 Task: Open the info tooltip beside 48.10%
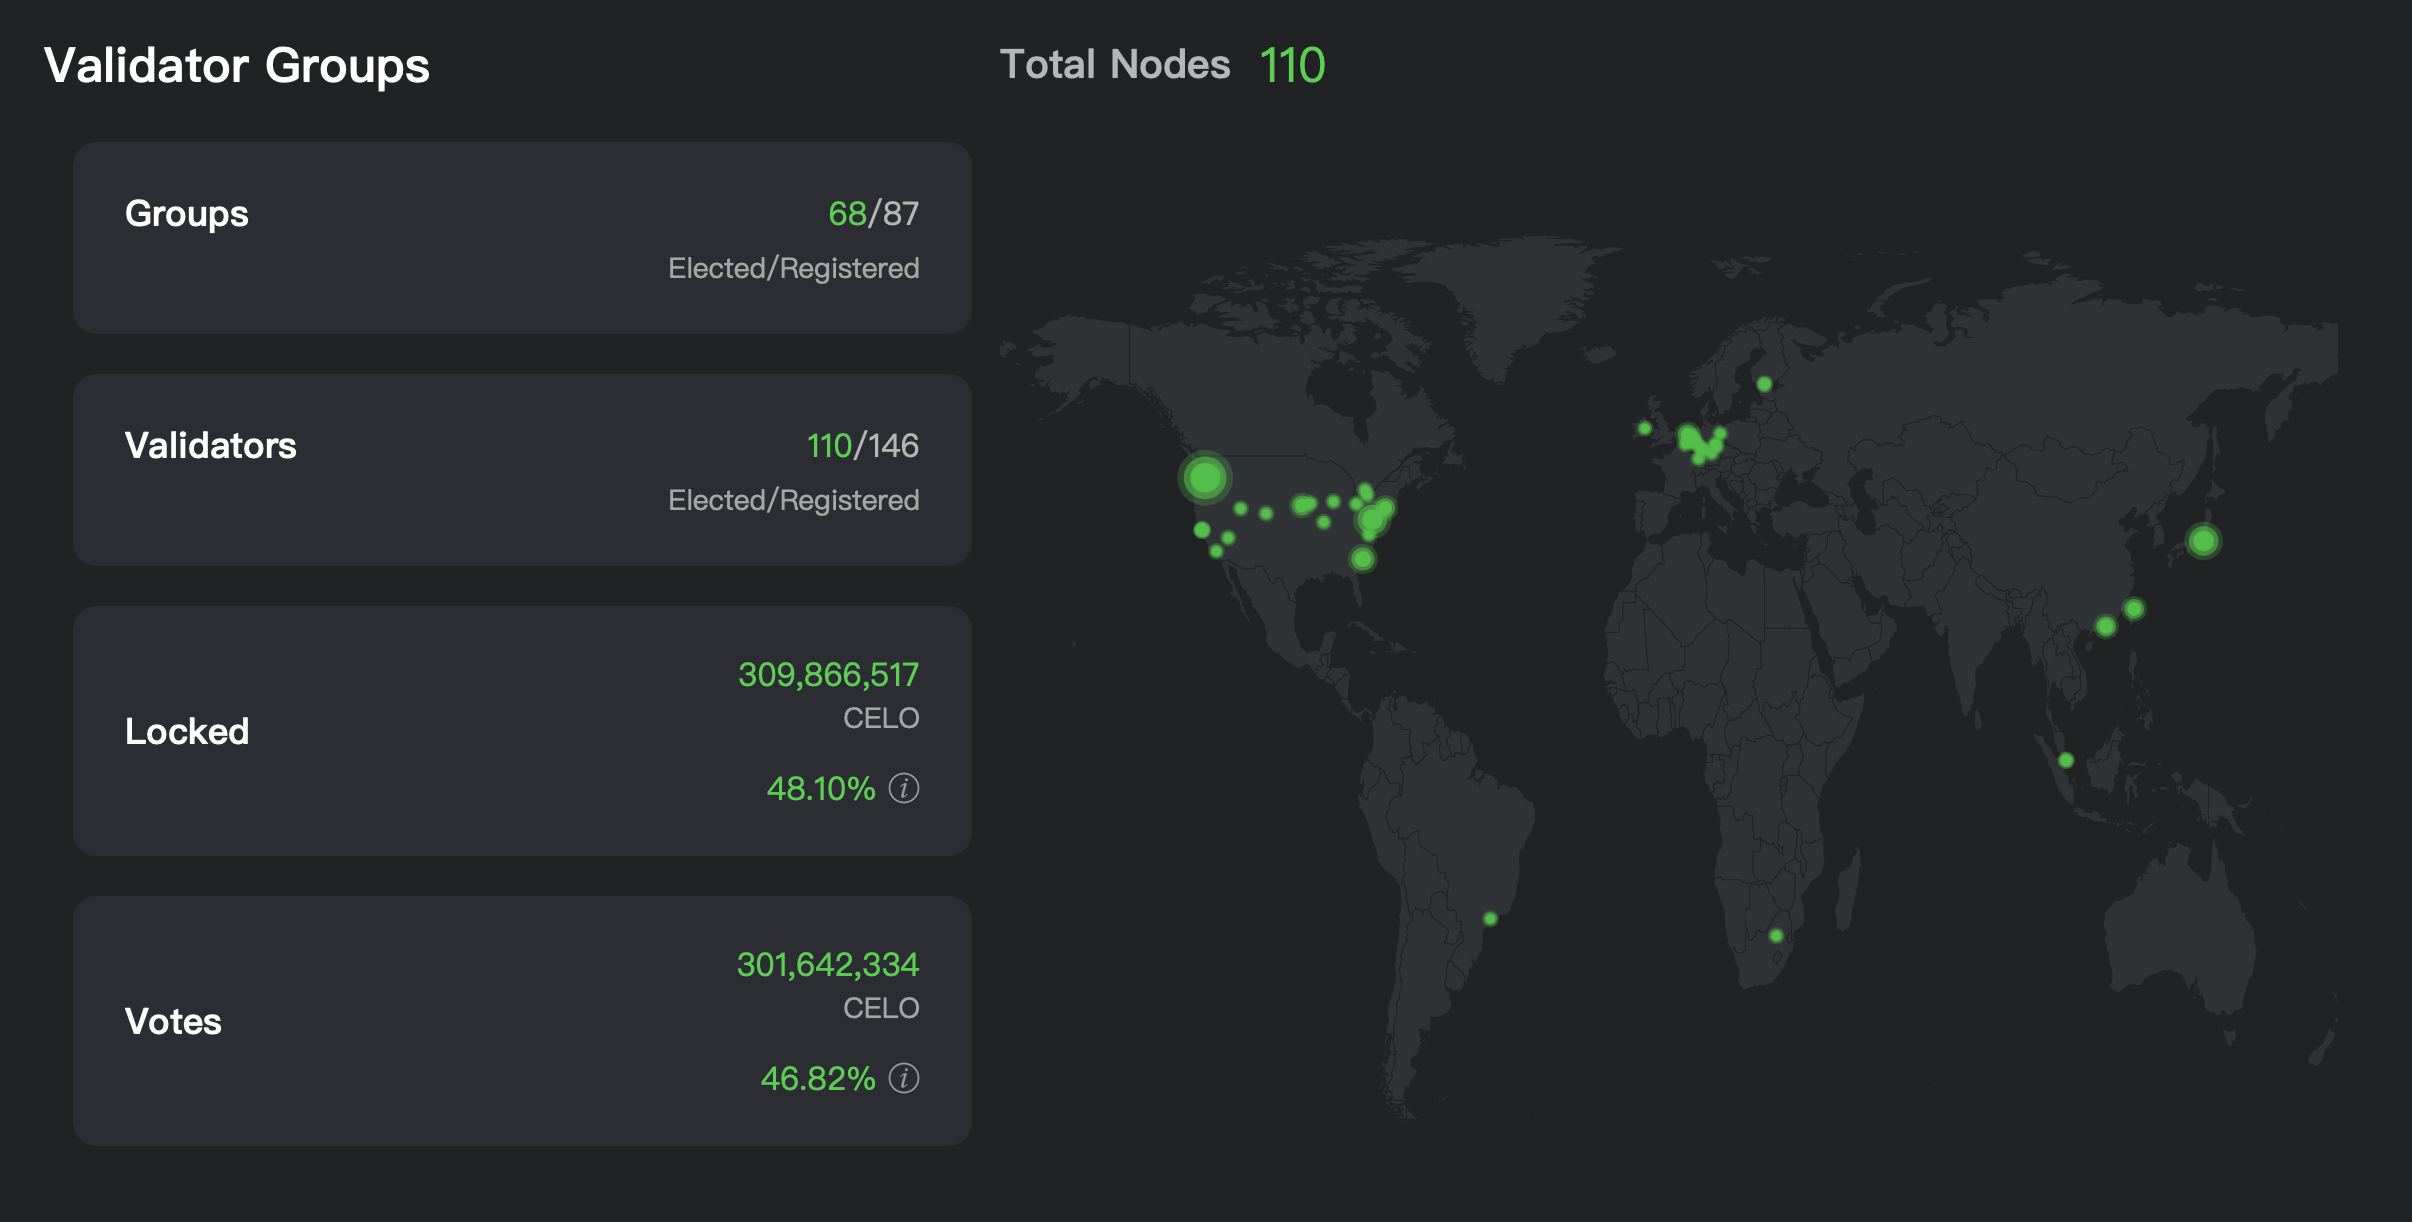(905, 790)
